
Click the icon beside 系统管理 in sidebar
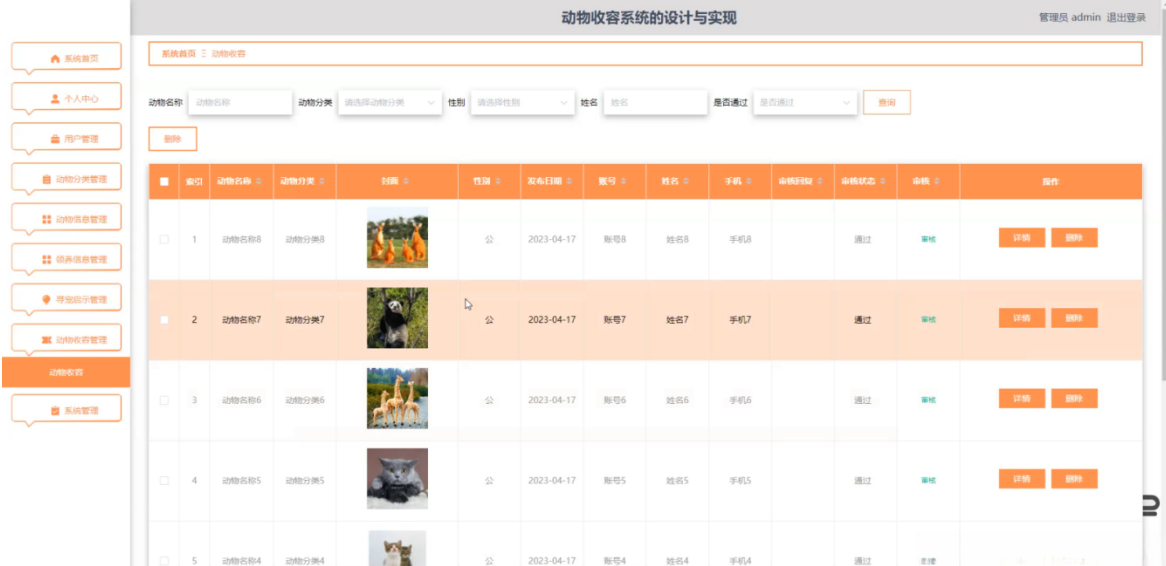(x=55, y=411)
